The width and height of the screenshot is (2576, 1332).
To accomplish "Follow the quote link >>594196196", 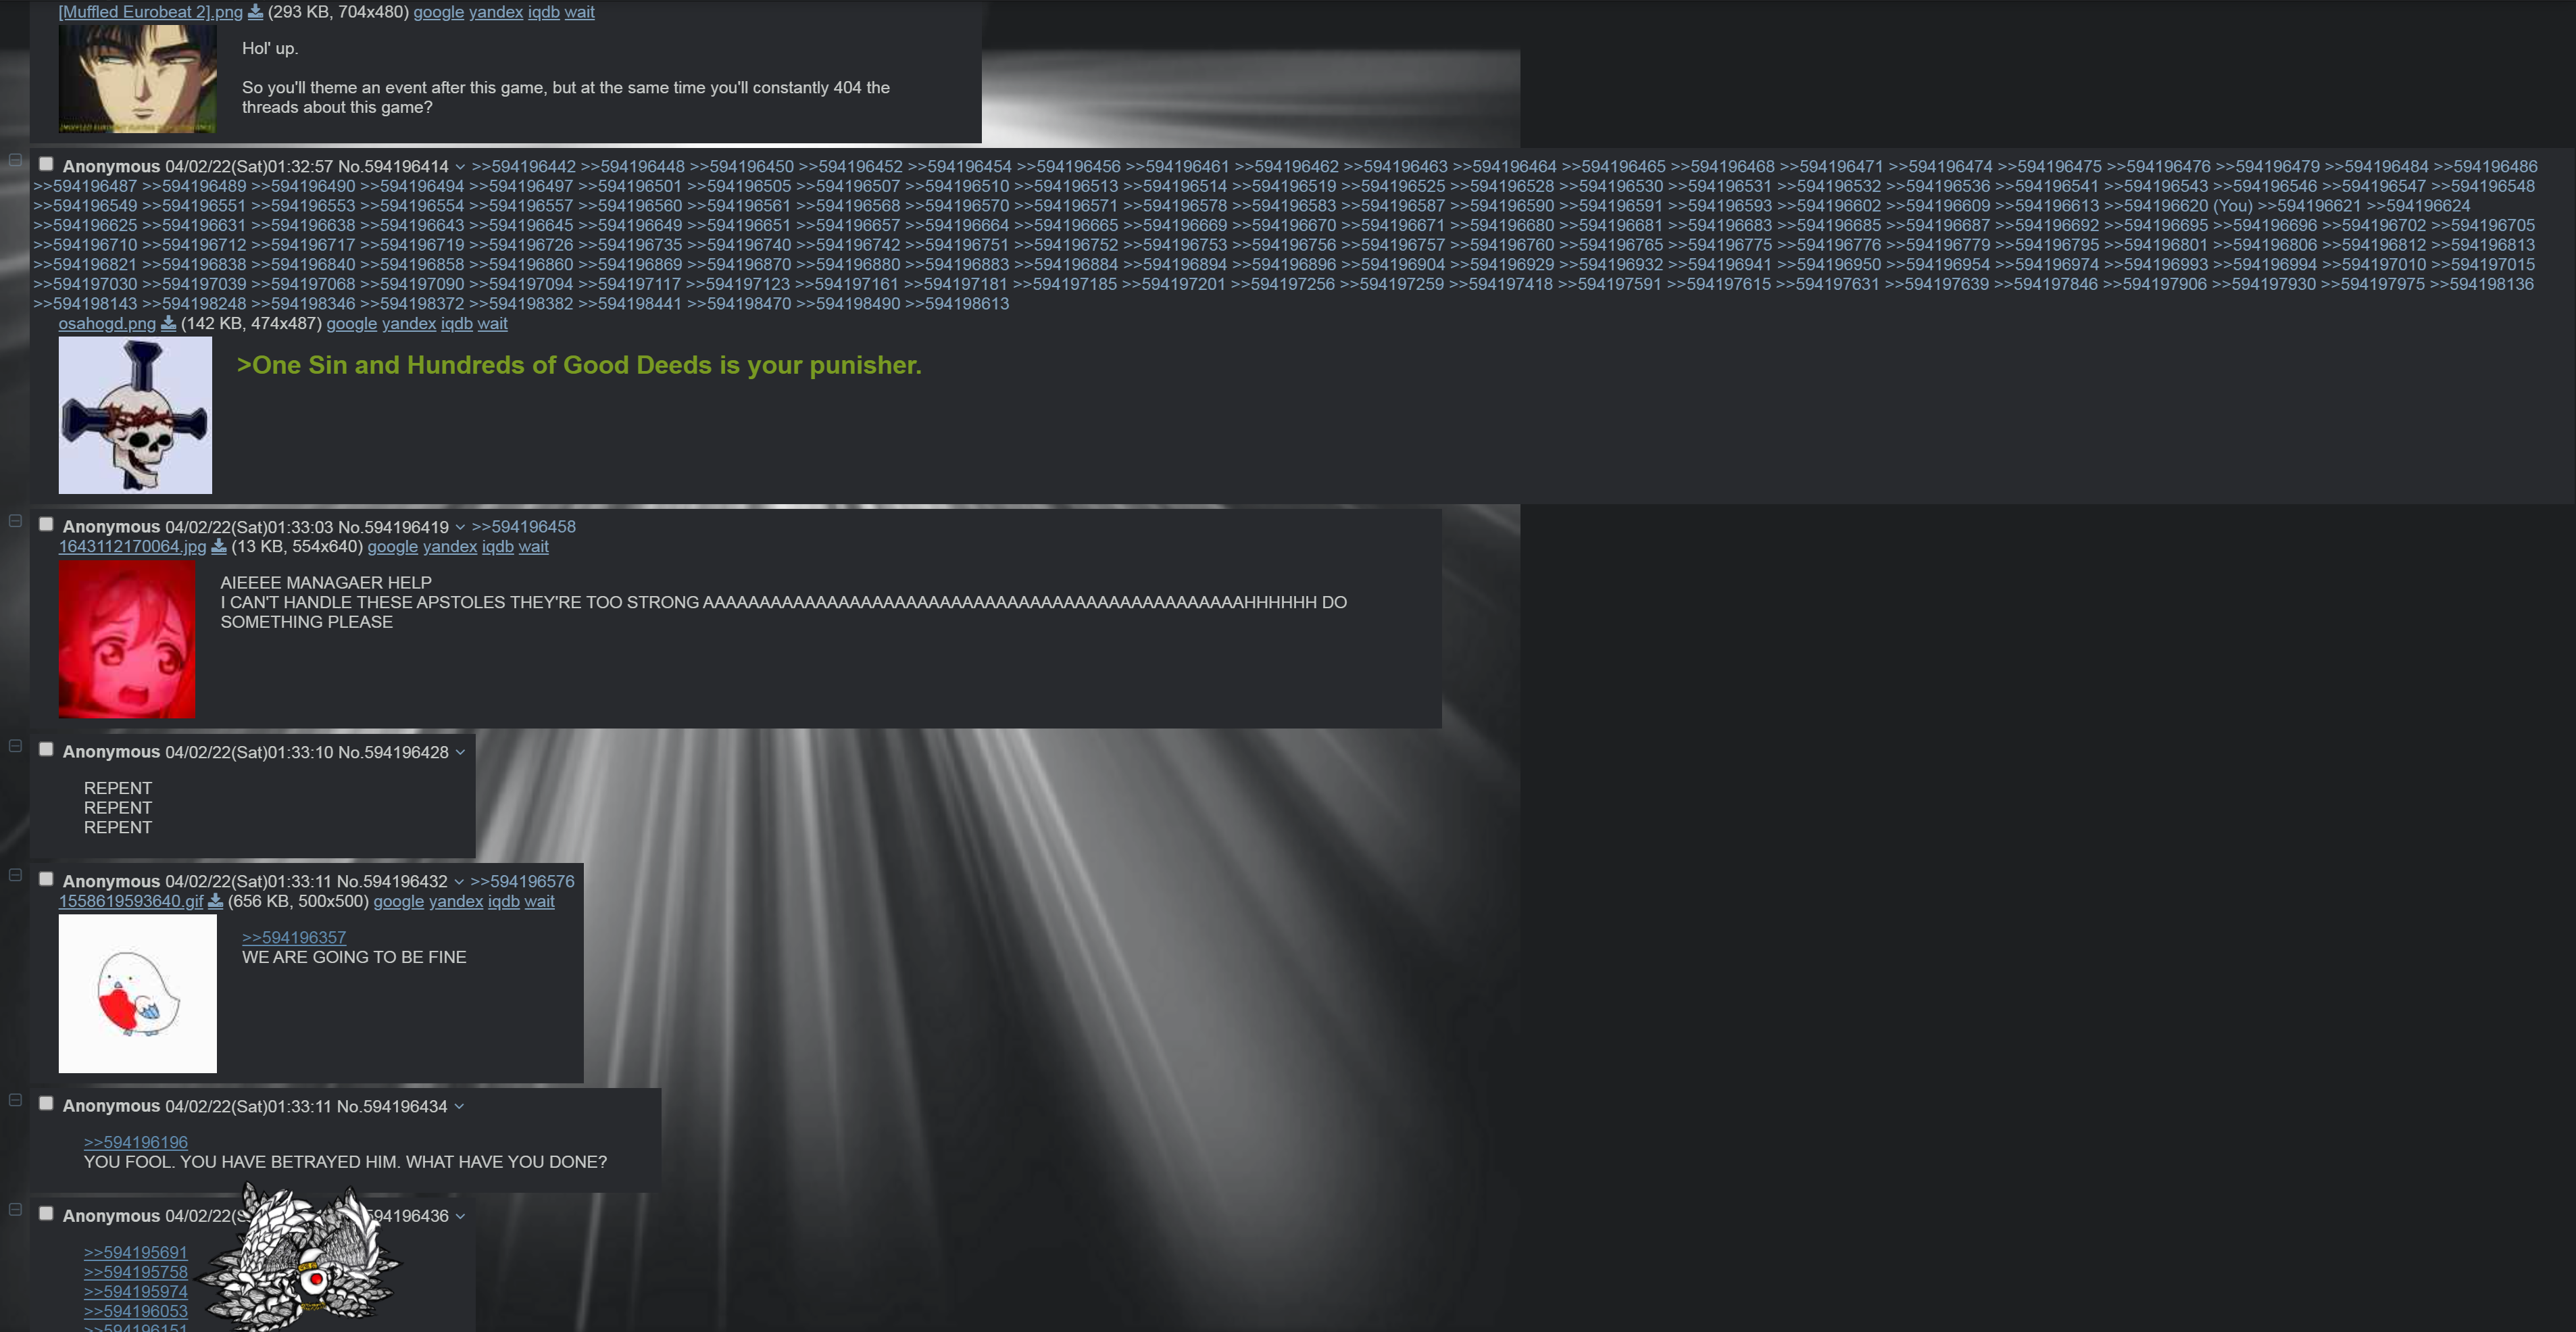I will pyautogui.click(x=136, y=1142).
